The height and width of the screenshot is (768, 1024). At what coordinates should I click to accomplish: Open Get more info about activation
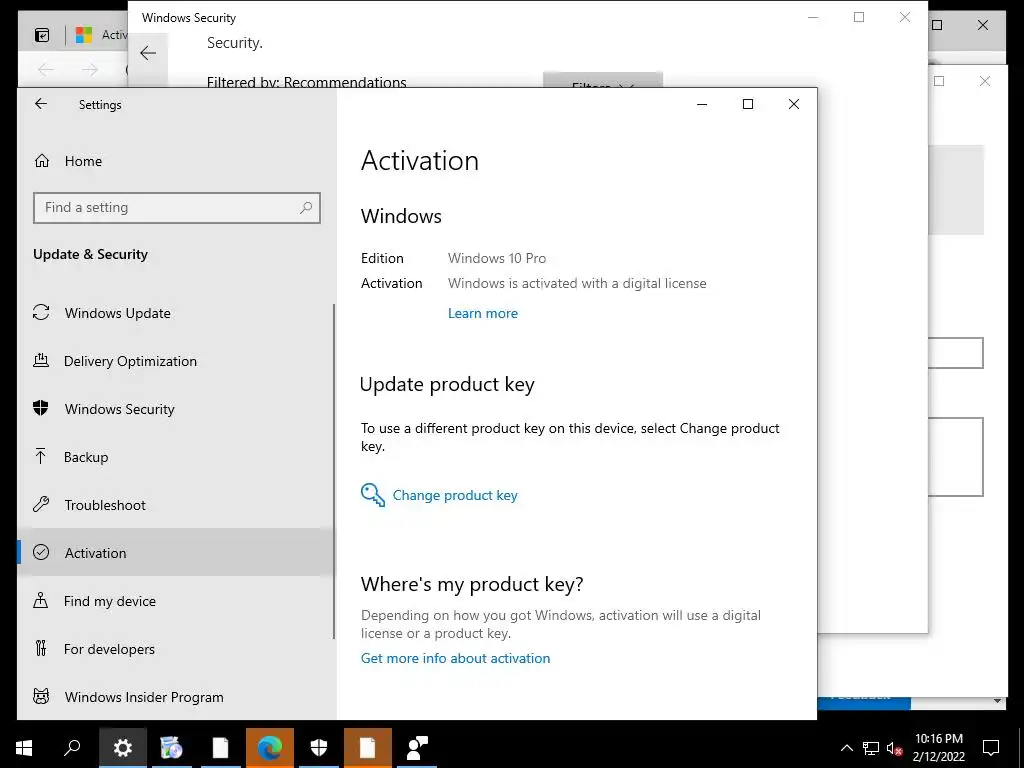pyautogui.click(x=455, y=658)
